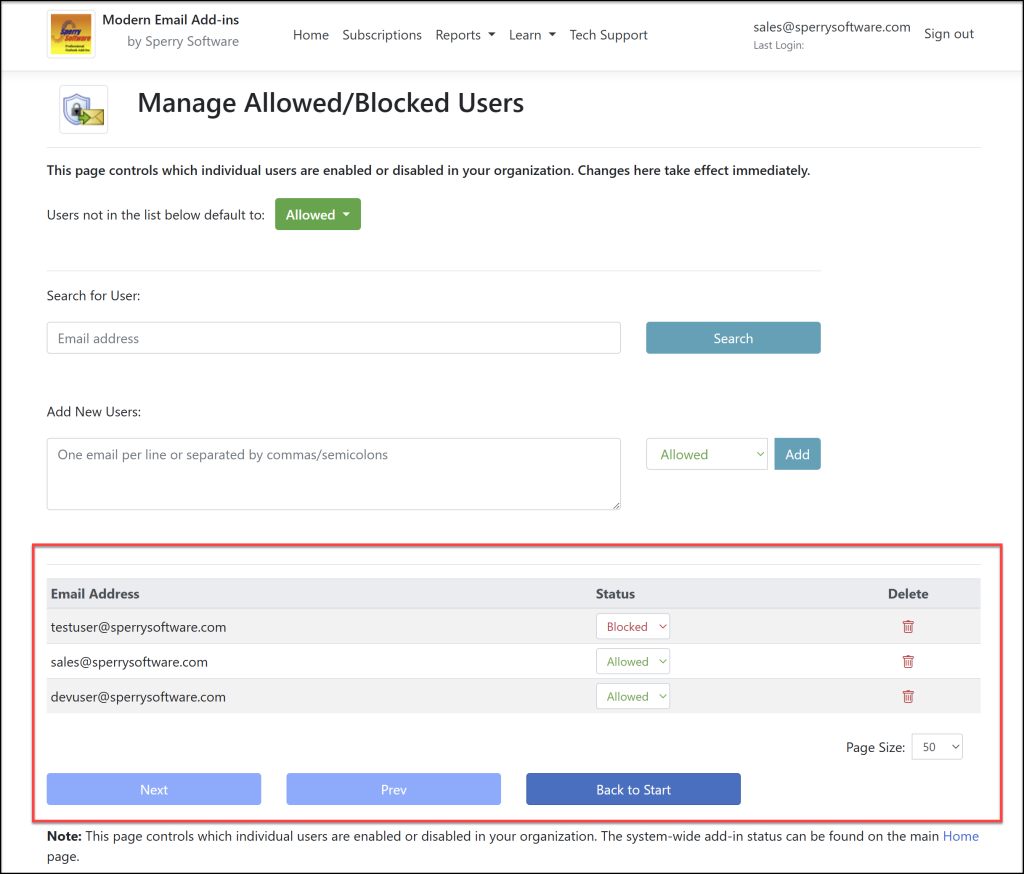Viewport: 1024px width, 874px height.
Task: Change the Page Size selector
Action: point(936,746)
